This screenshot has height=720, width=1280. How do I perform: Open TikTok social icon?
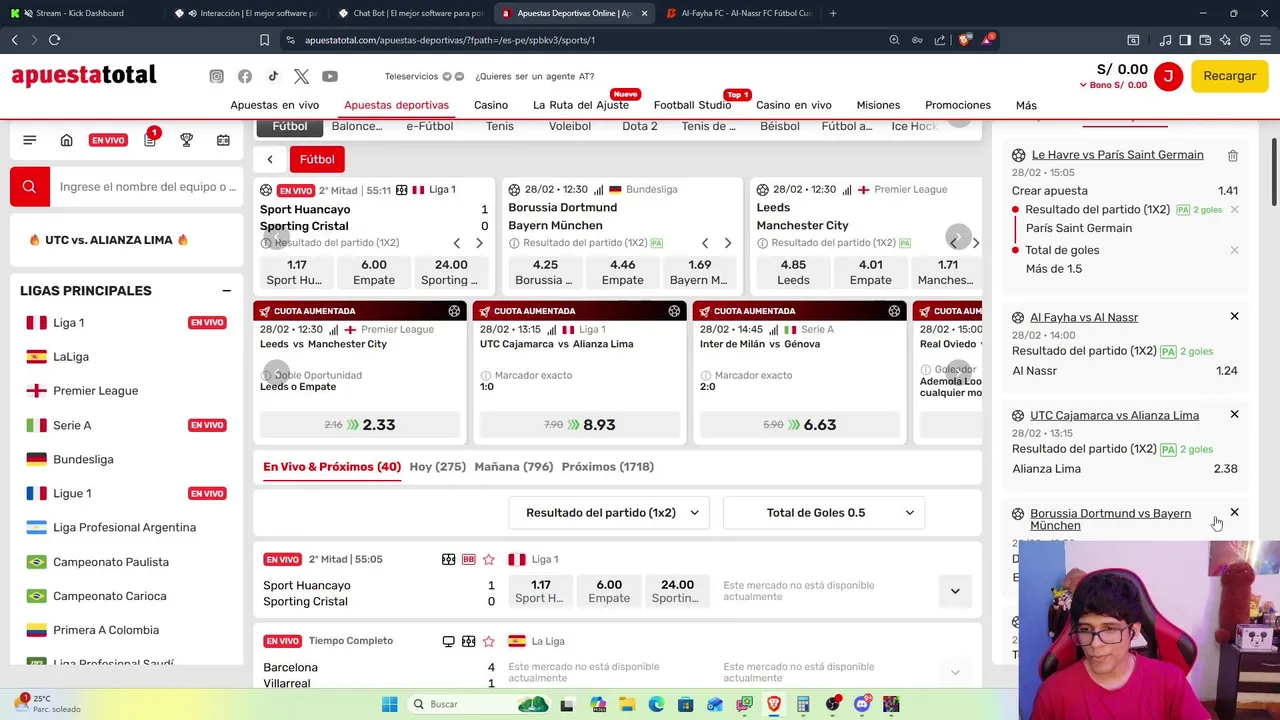click(273, 76)
